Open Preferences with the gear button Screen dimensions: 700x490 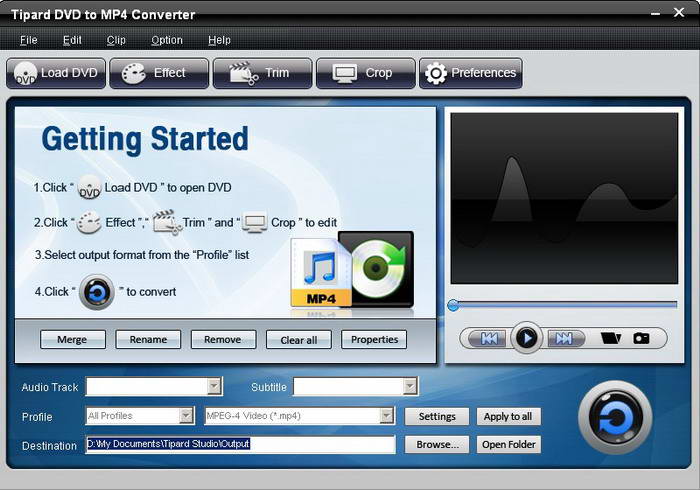pyautogui.click(x=471, y=73)
